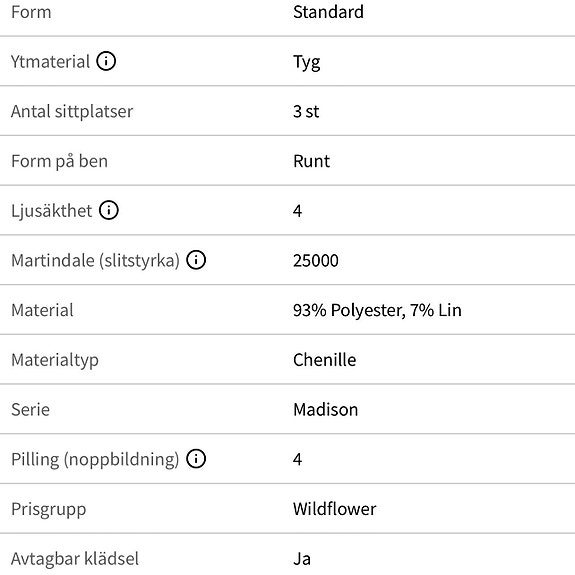Select the Wildflower prisgrupp value
The image size is (575, 575).
tap(334, 509)
